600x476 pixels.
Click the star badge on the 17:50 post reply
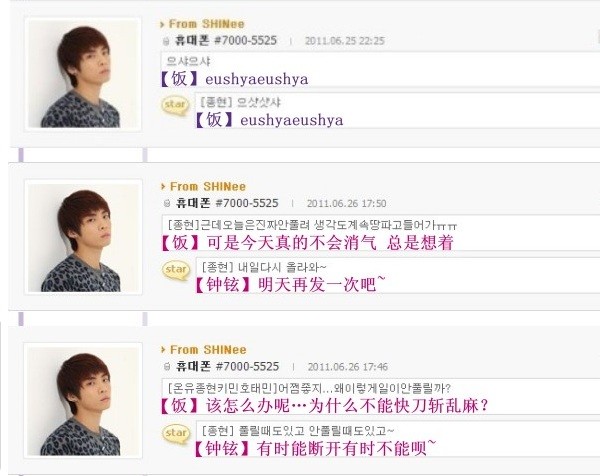click(176, 270)
